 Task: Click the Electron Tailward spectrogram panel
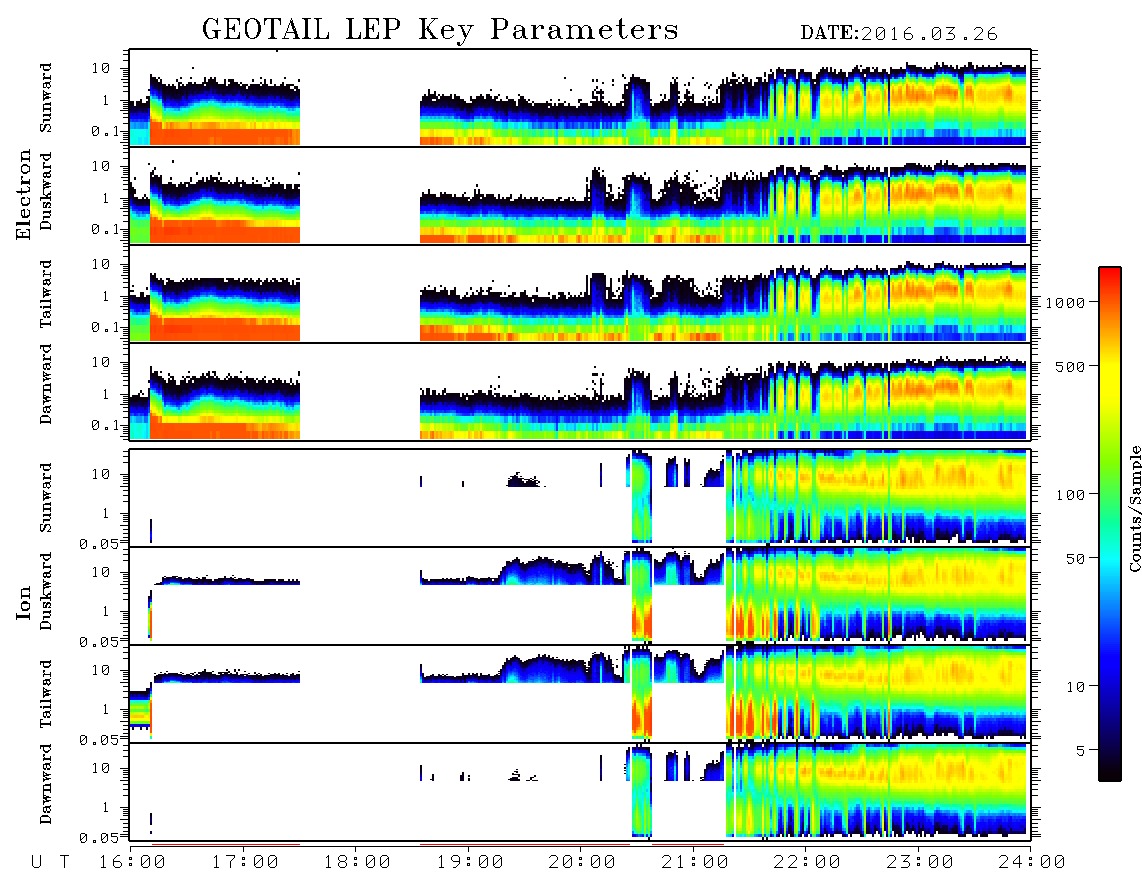point(580,294)
